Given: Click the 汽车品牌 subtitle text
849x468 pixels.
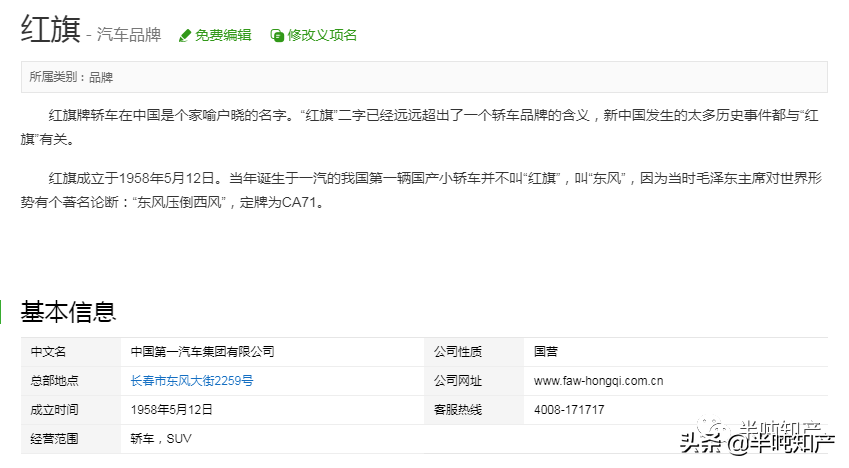Looking at the screenshot, I should 129,35.
